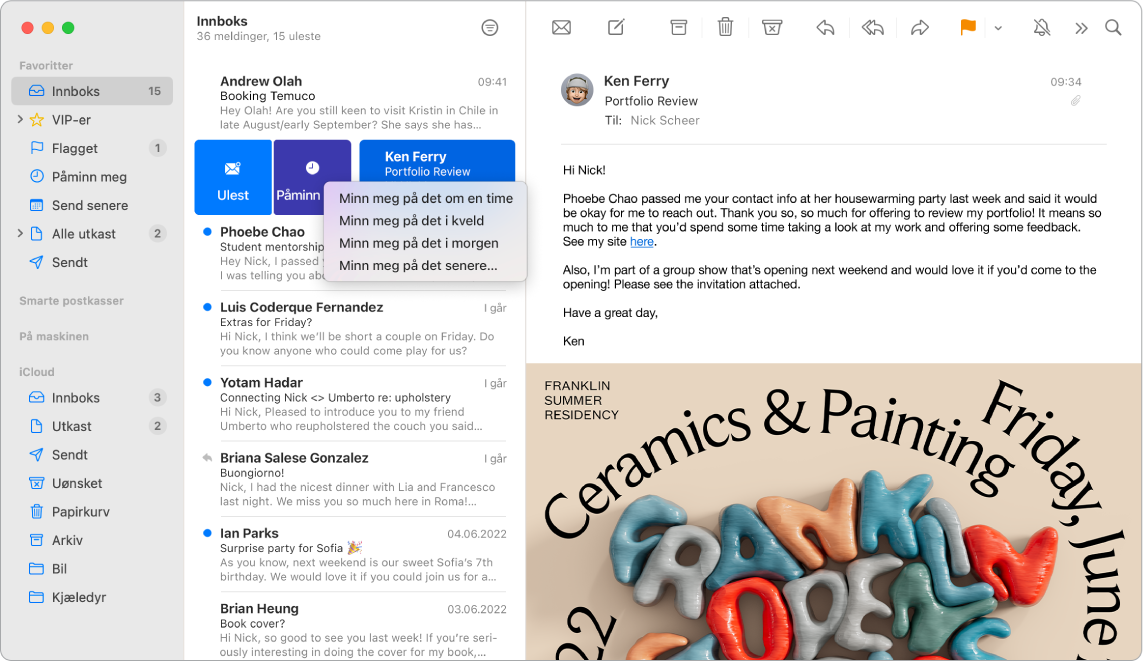Screen dimensions: 1146x662
Task: Open Brian Heung's Book cover email
Action: tap(355, 629)
